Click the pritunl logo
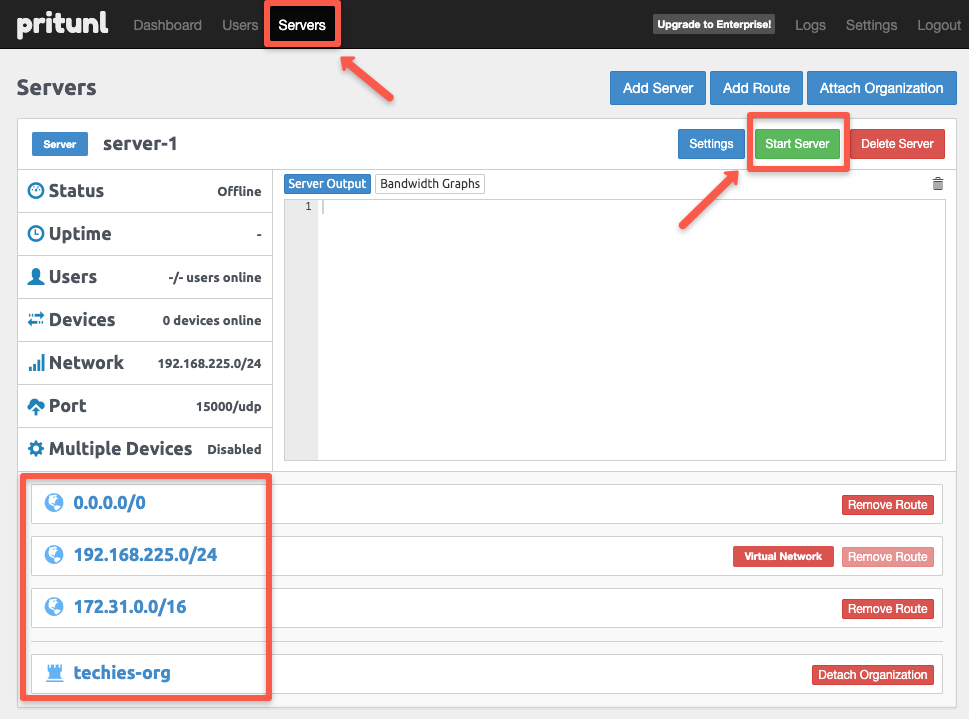Screen dimensions: 969x719 click(x=62, y=25)
